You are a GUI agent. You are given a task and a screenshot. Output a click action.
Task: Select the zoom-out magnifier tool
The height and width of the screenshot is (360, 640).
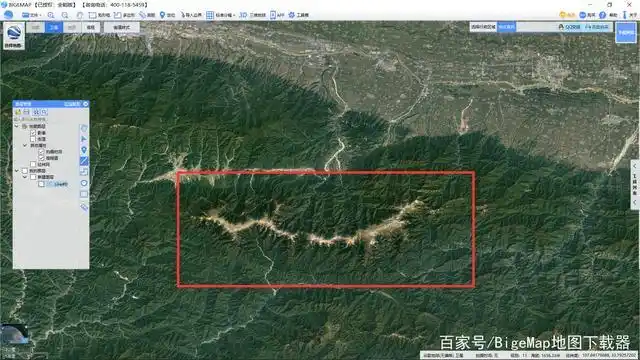[65, 15]
